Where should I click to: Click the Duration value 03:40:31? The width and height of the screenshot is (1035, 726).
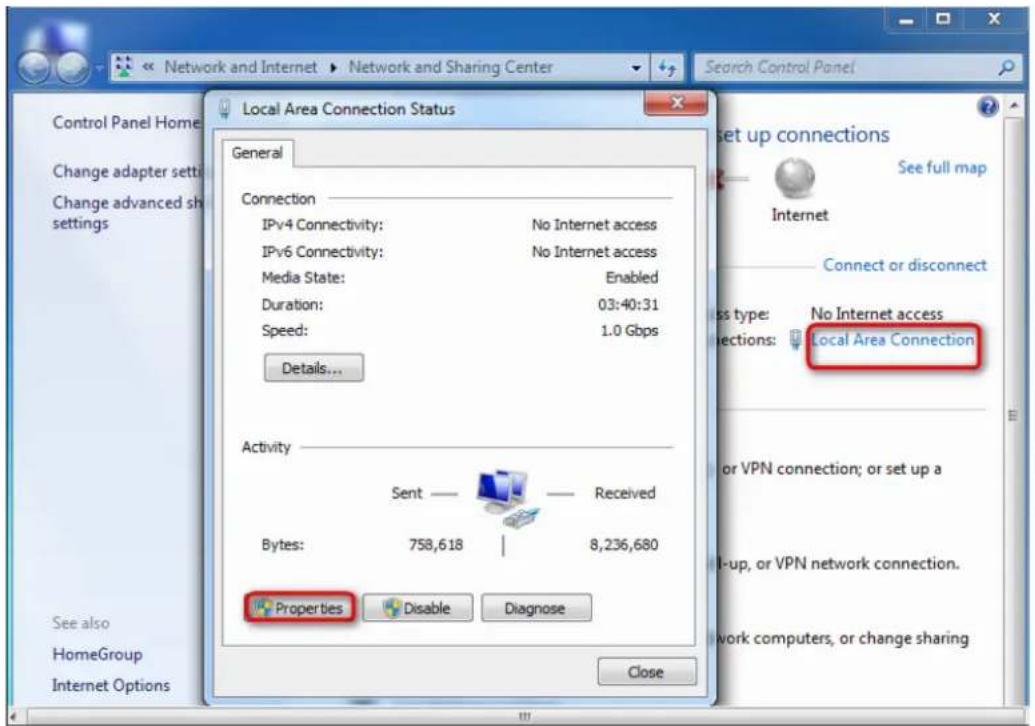coord(628,304)
